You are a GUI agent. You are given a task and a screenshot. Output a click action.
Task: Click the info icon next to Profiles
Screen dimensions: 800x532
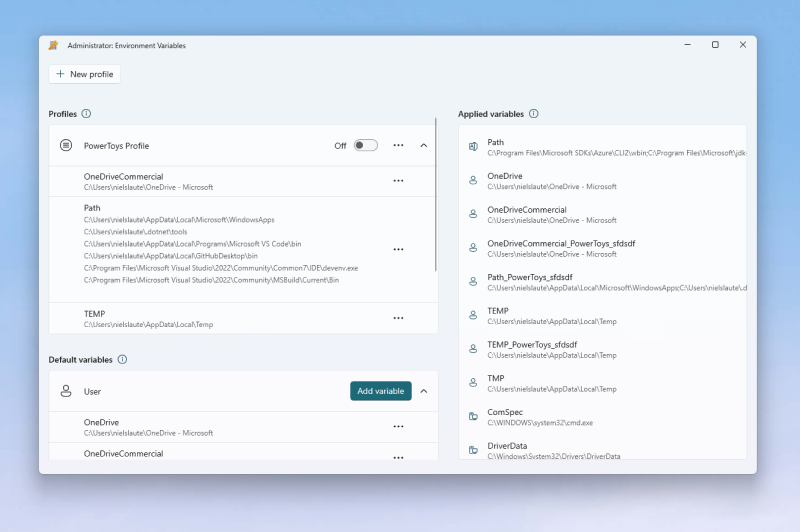pyautogui.click(x=86, y=114)
